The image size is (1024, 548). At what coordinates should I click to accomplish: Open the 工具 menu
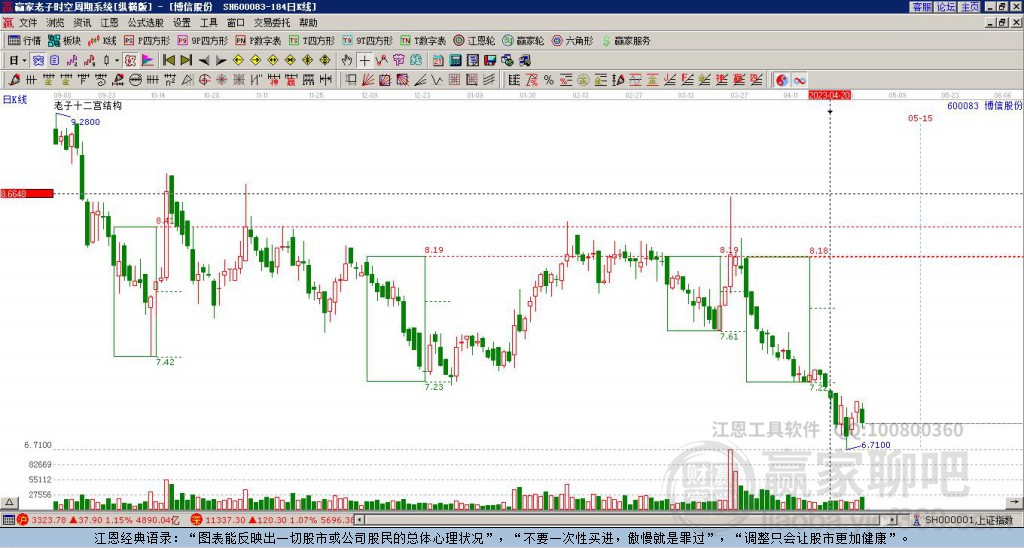pos(209,23)
